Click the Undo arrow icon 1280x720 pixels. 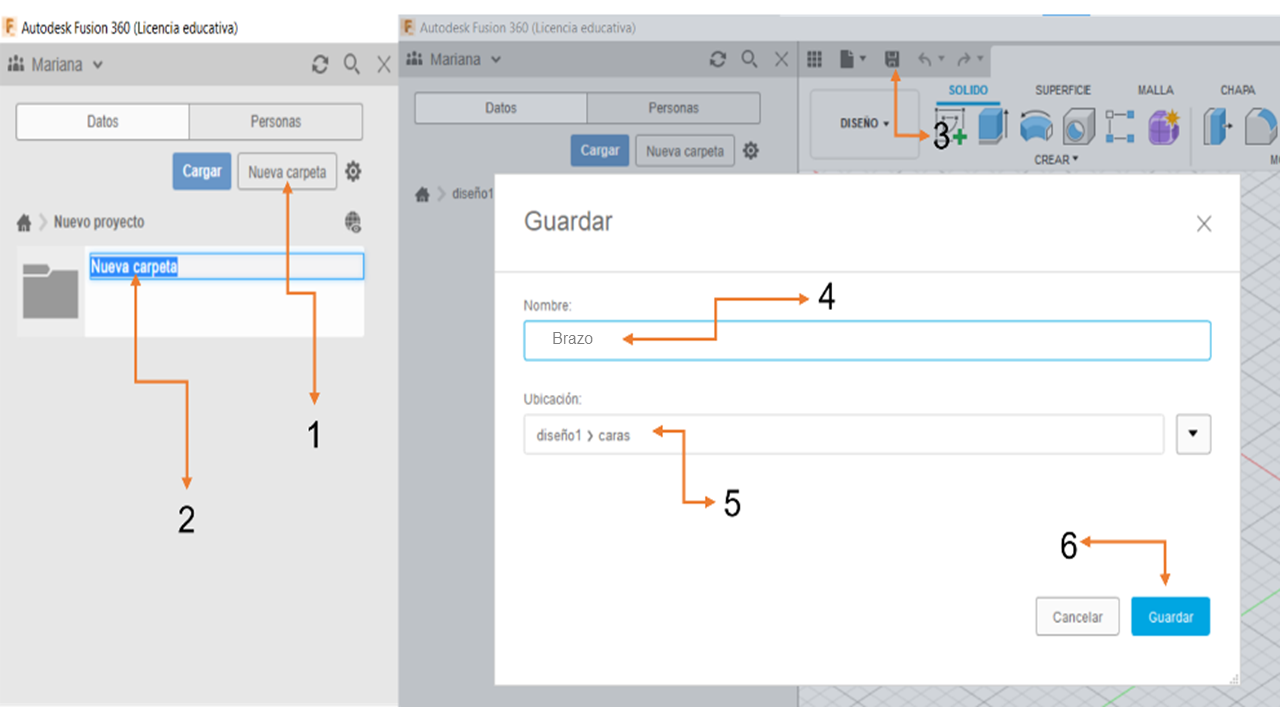coord(924,60)
